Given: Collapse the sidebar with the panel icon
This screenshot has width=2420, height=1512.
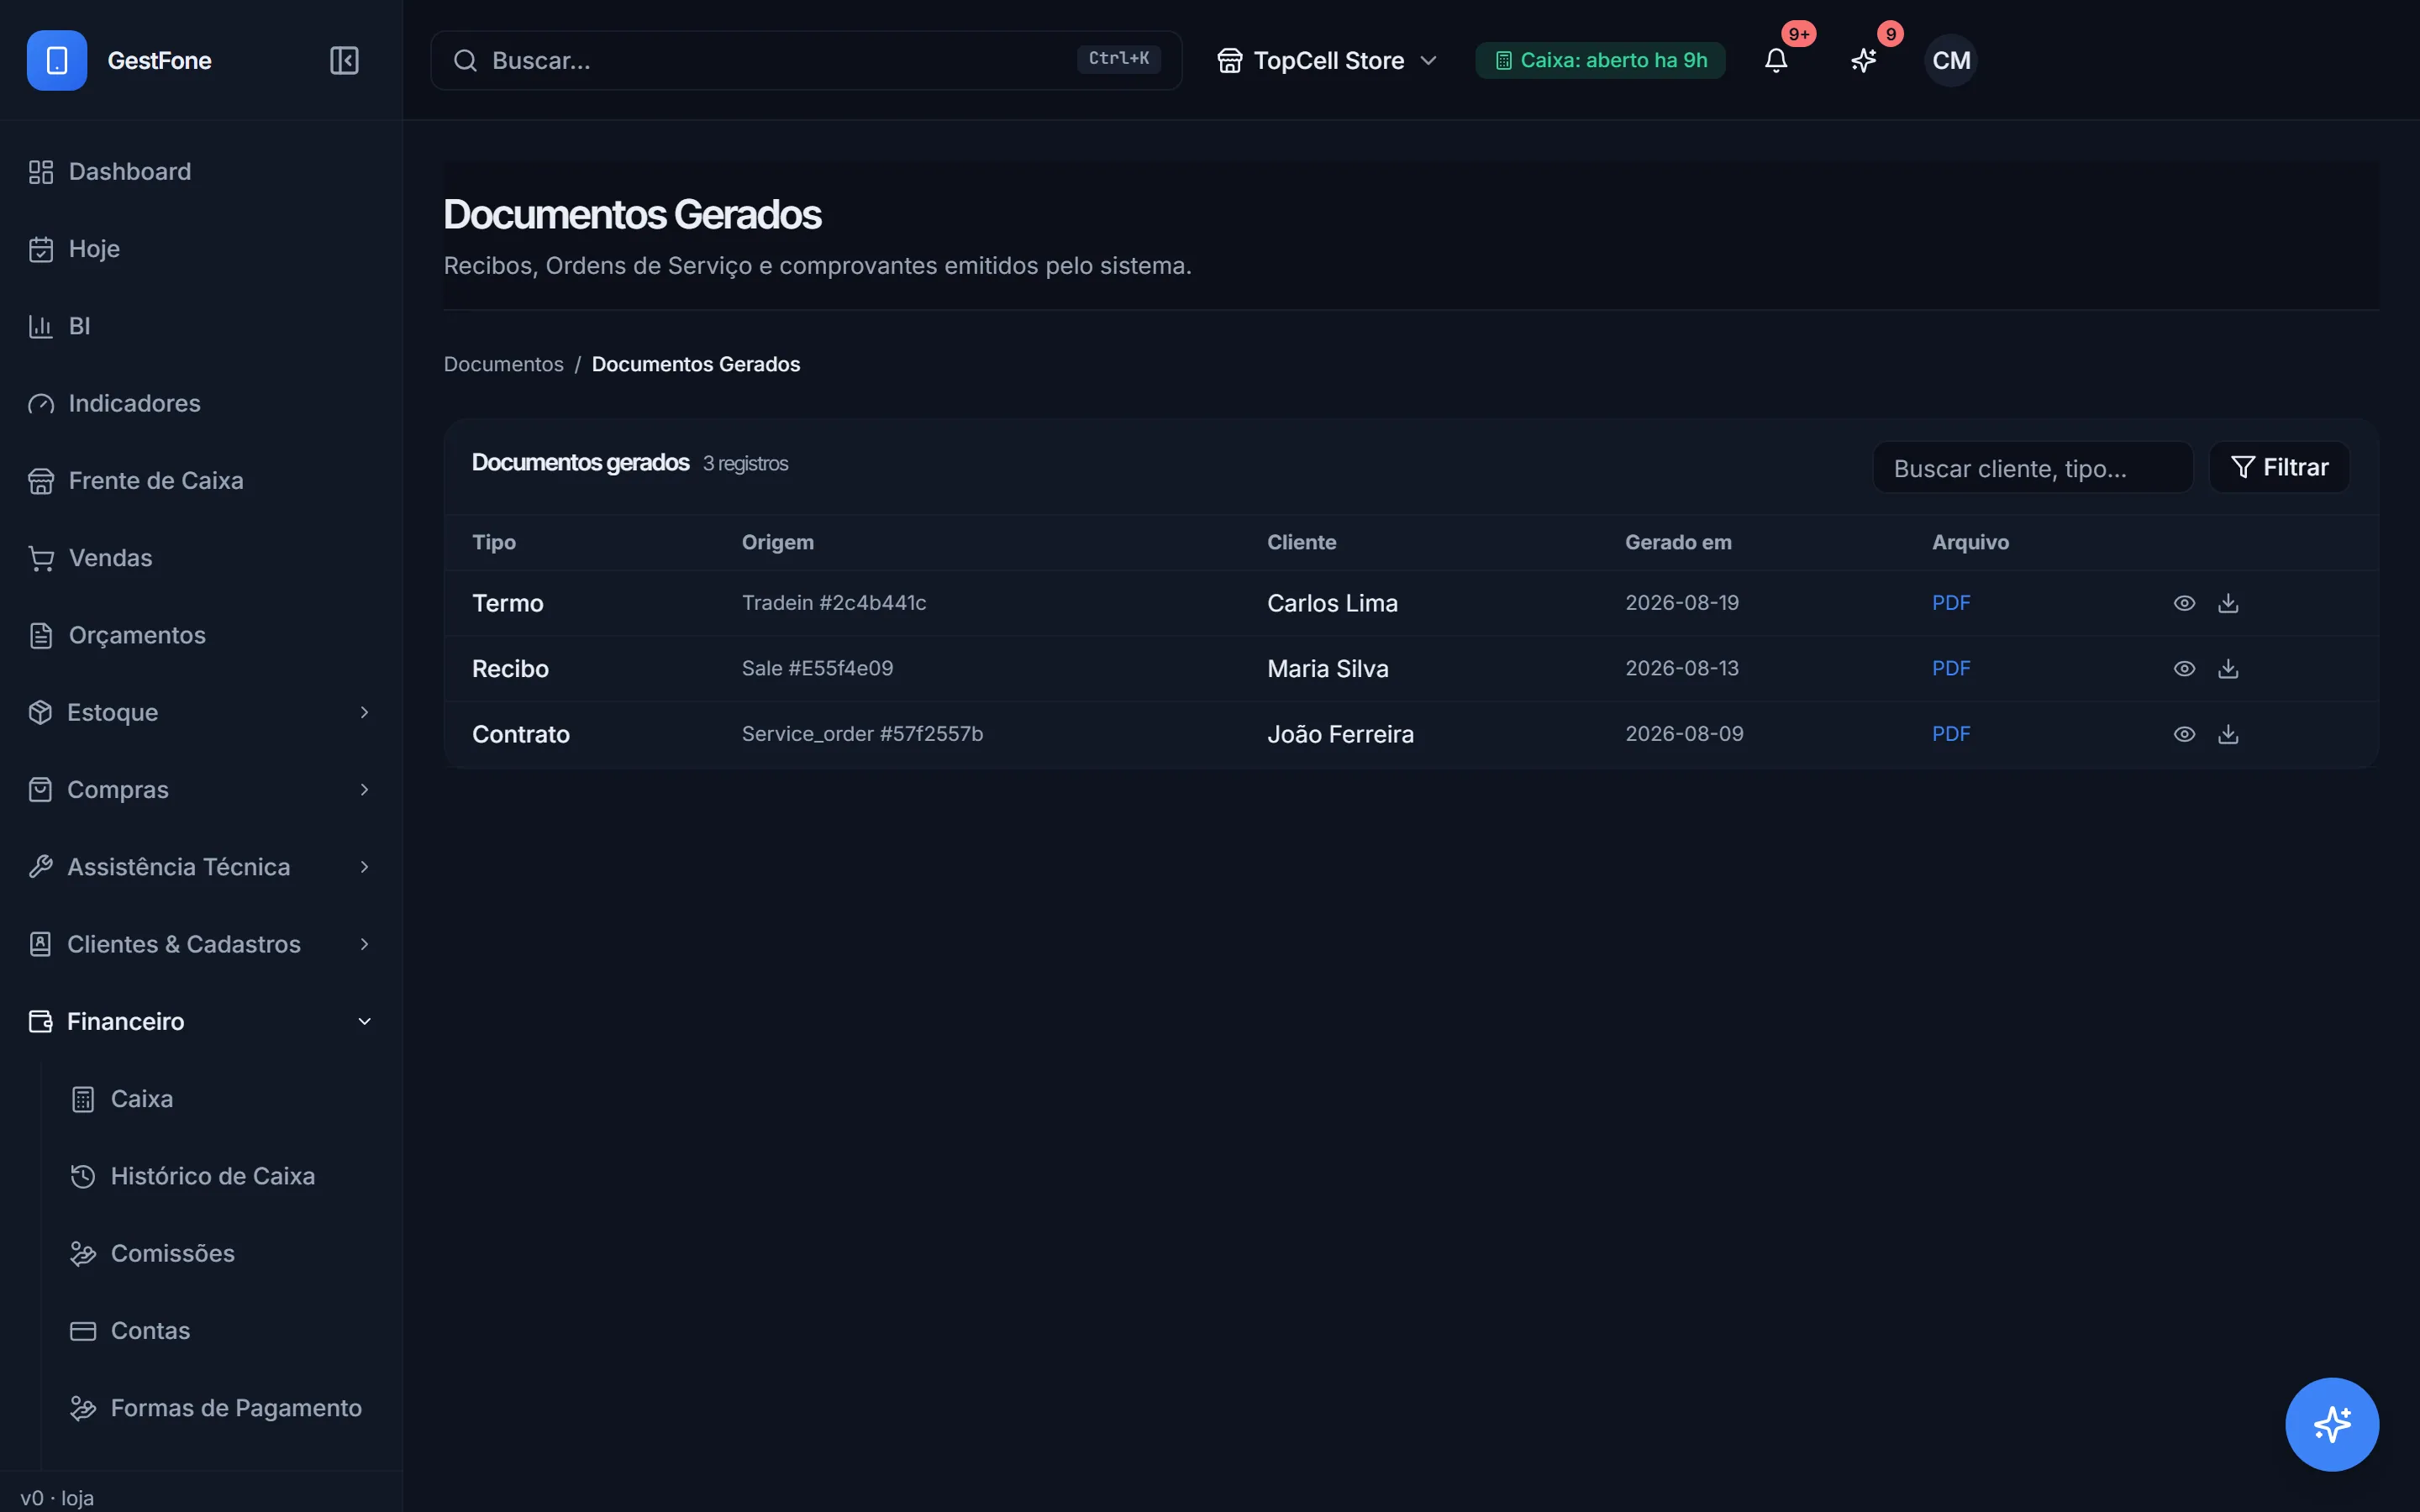Looking at the screenshot, I should [344, 60].
